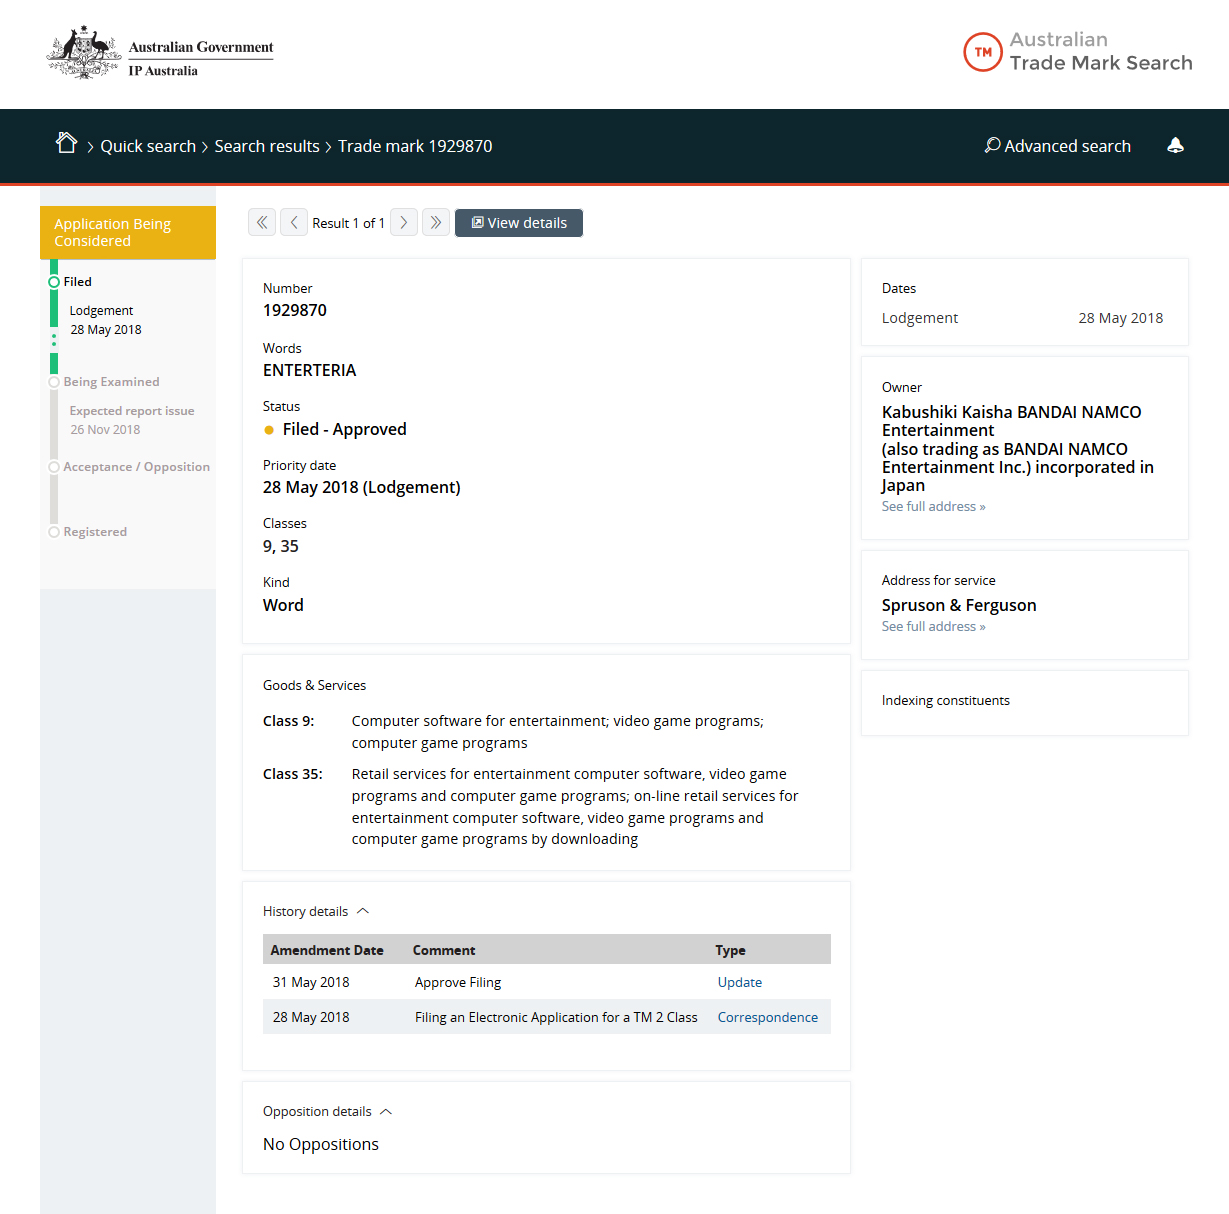1229x1214 pixels.
Task: Click the Acceptance / Opposition timeline stage
Action: [x=136, y=467]
